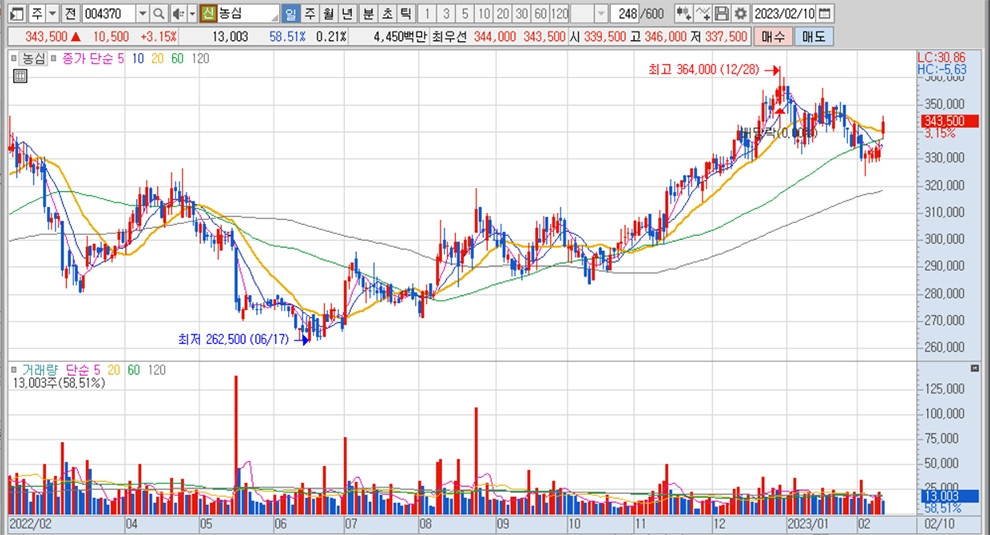
Task: Click the add line overlay icon
Action: pyautogui.click(x=703, y=14)
